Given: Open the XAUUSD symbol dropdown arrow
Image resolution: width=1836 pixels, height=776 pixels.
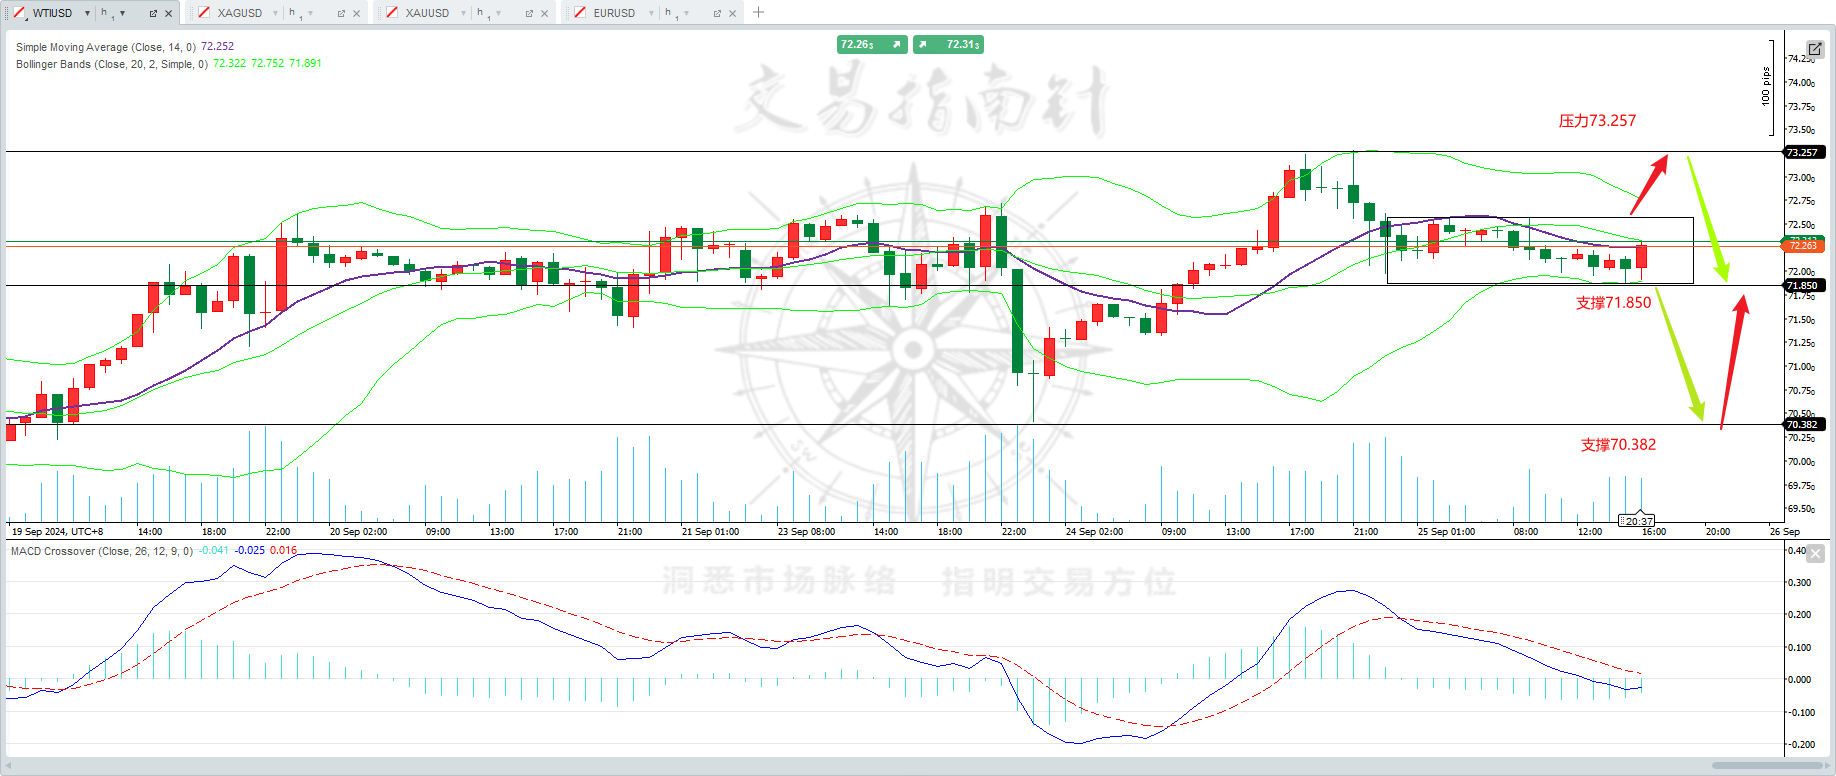Looking at the screenshot, I should [464, 13].
